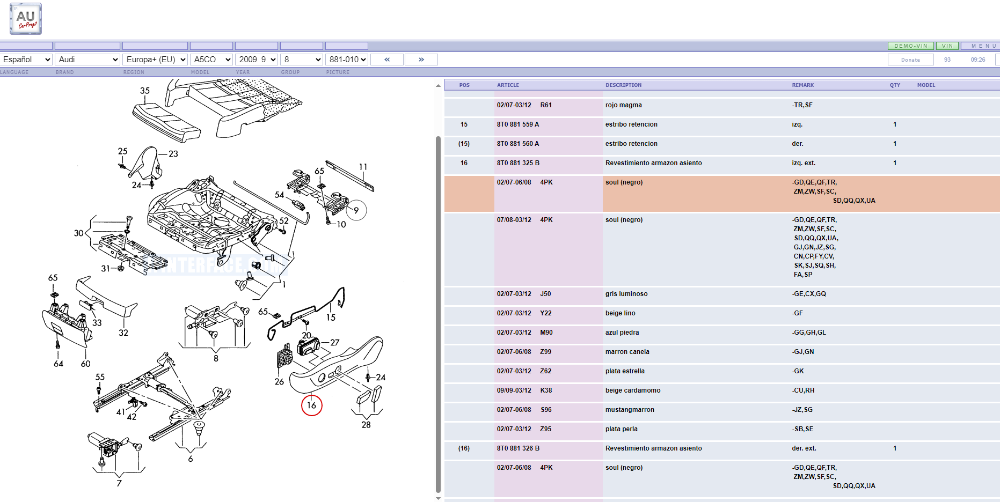Select article 8T0 881 560 A
Viewport: 1000px width, 502px height.
pyautogui.click(x=518, y=144)
